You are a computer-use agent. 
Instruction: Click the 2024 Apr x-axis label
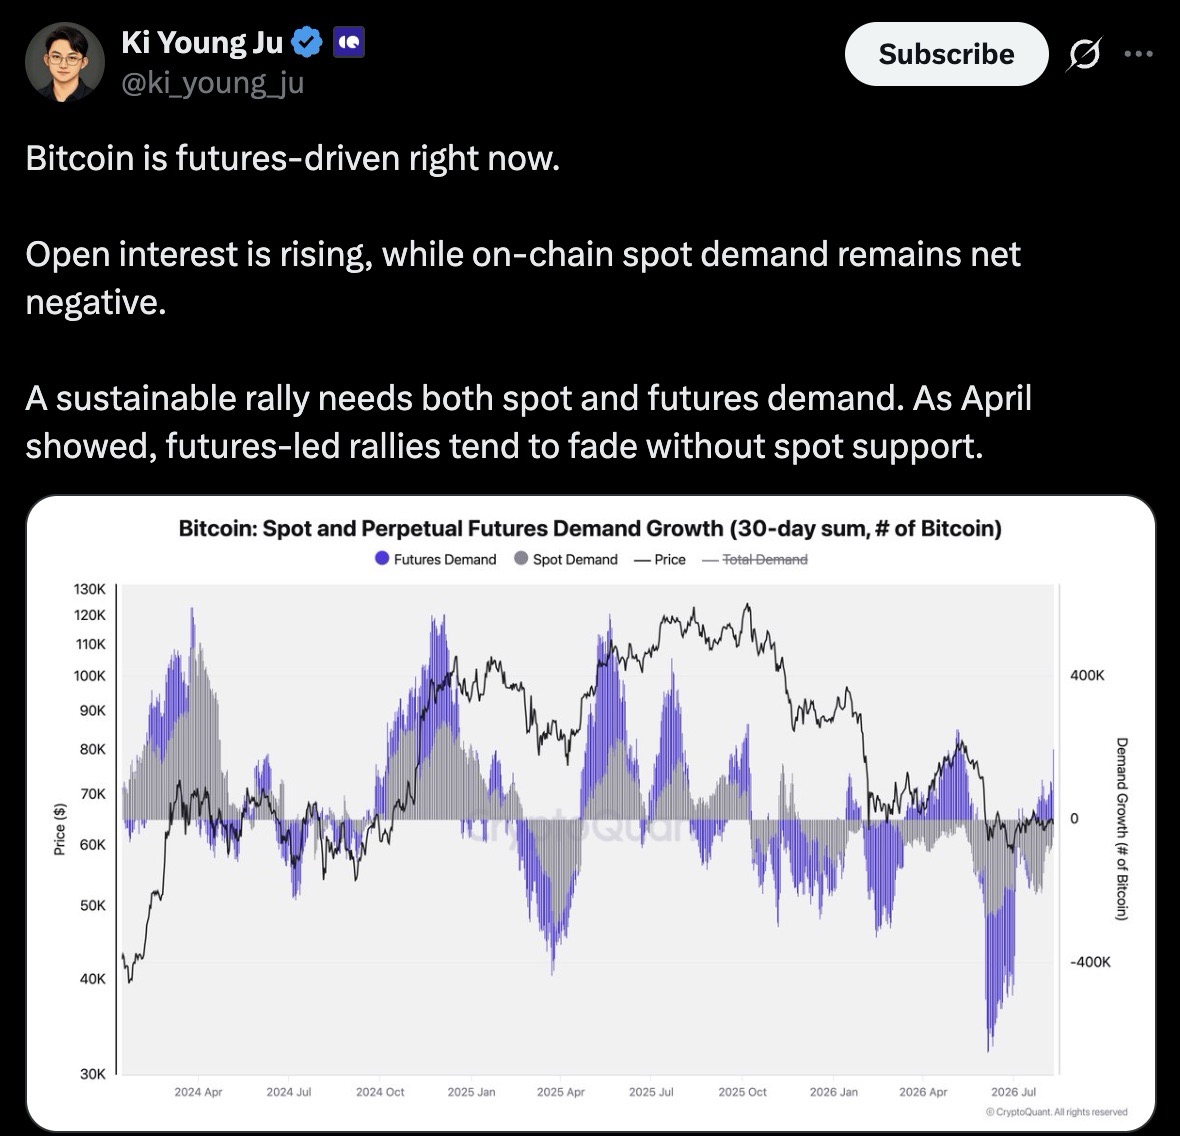198,1092
